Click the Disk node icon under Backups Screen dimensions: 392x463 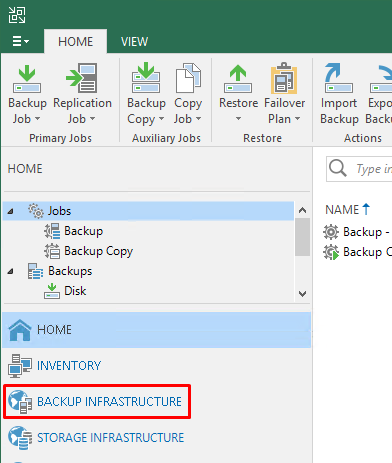(x=52, y=291)
